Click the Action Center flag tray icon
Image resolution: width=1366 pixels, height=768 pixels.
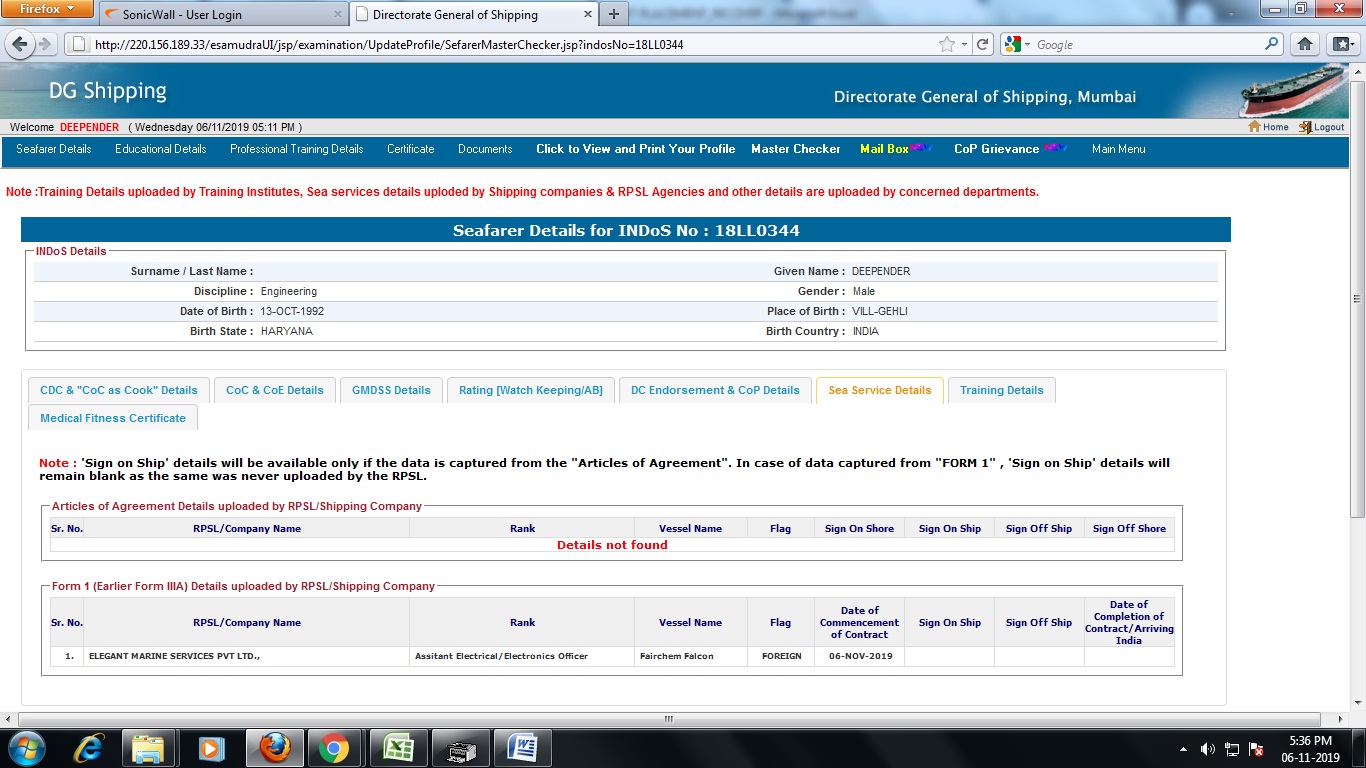pos(1257,749)
